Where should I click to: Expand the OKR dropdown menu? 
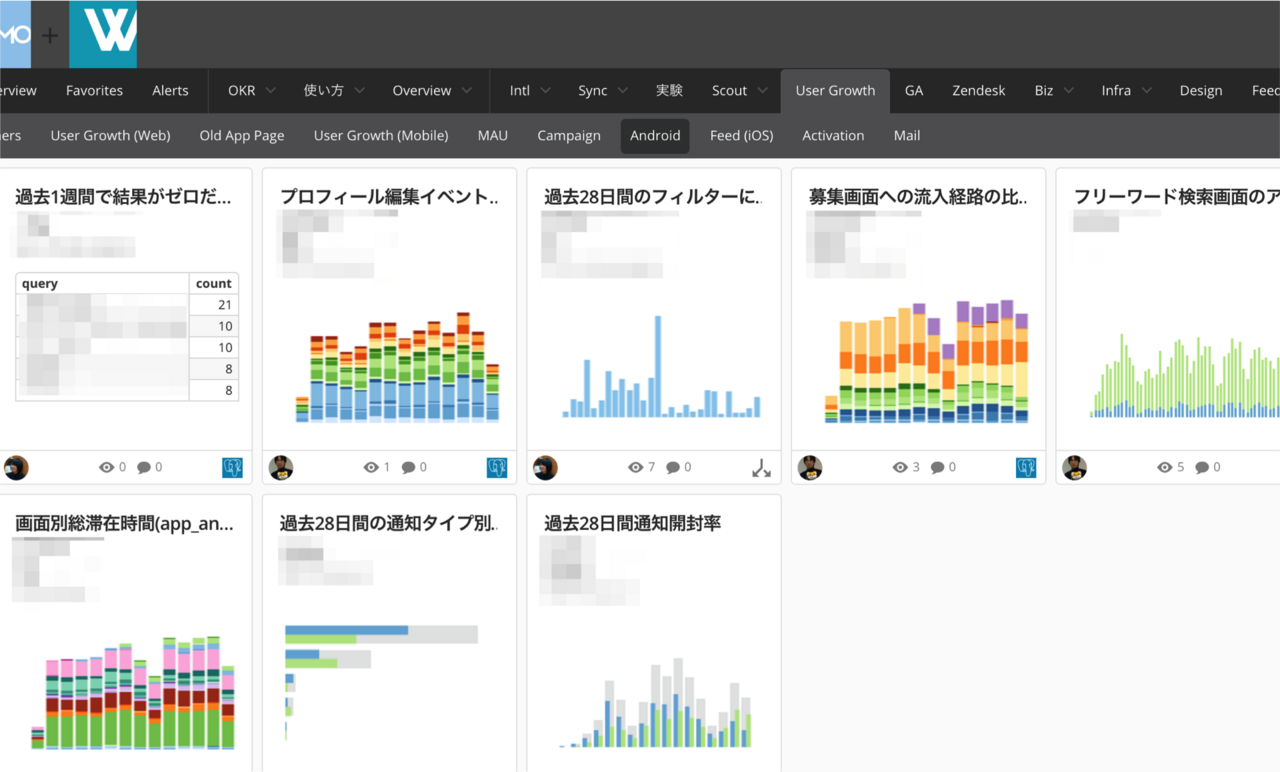click(x=254, y=90)
